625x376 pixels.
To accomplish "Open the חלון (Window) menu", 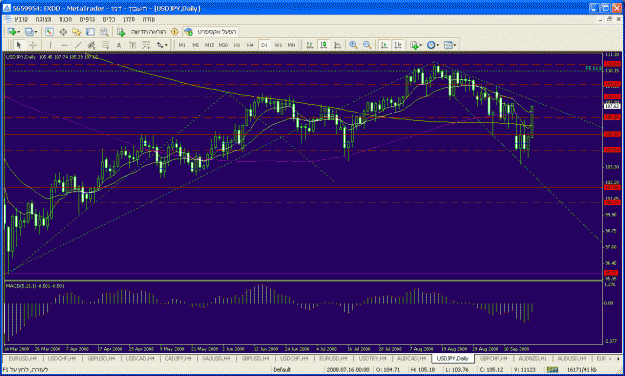I will (129, 19).
